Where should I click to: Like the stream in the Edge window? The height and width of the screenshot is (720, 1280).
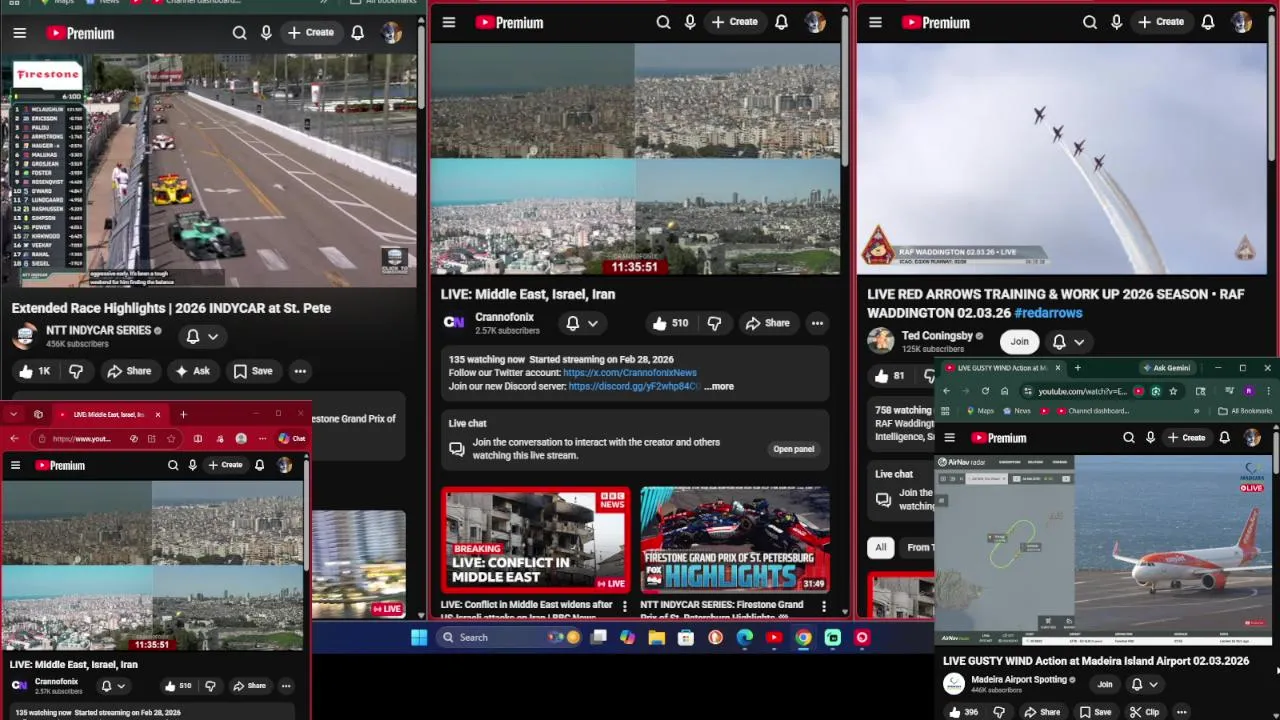click(176, 686)
